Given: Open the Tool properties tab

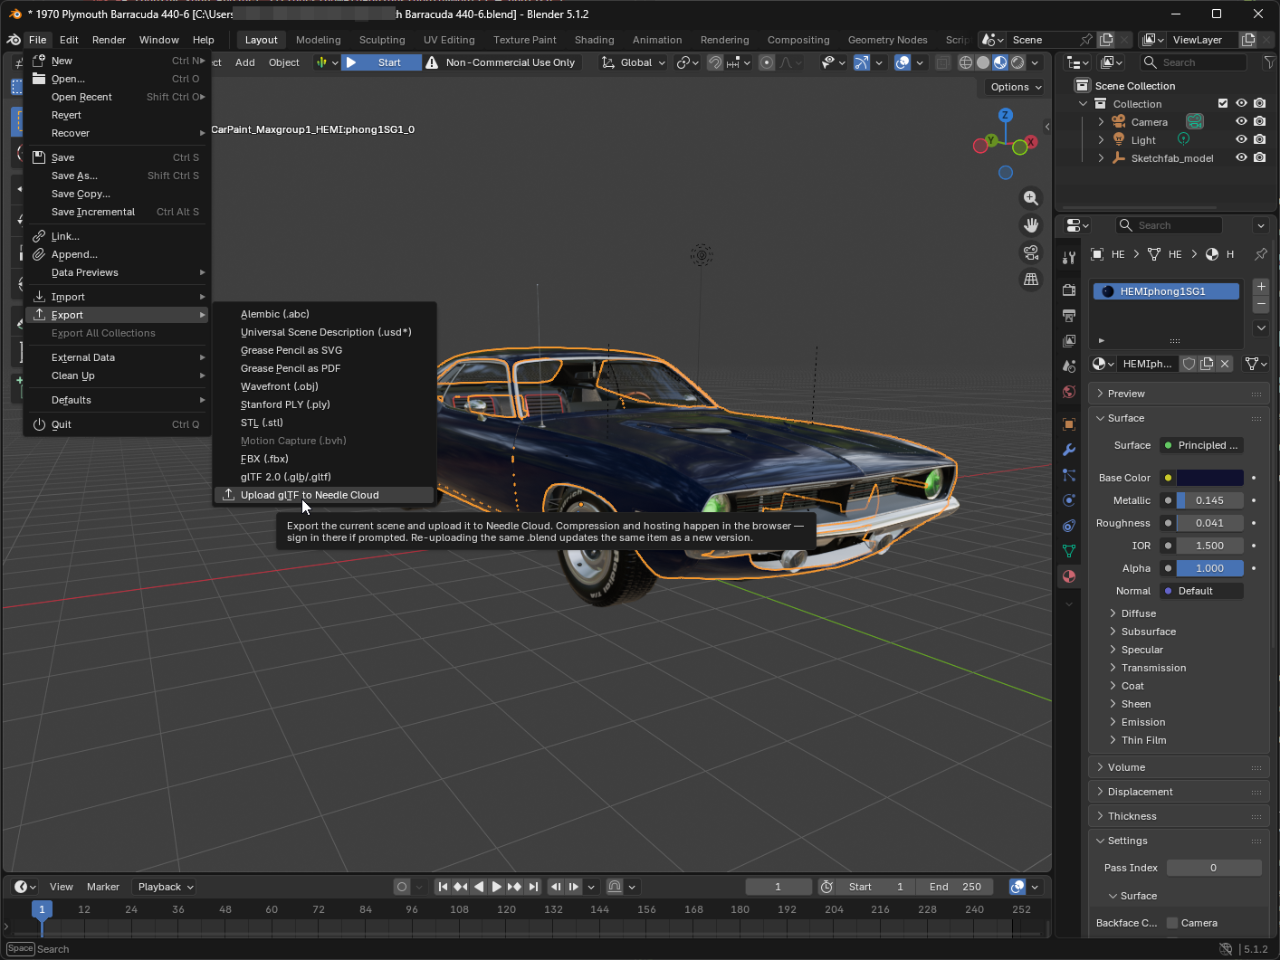Looking at the screenshot, I should coord(1069,257).
